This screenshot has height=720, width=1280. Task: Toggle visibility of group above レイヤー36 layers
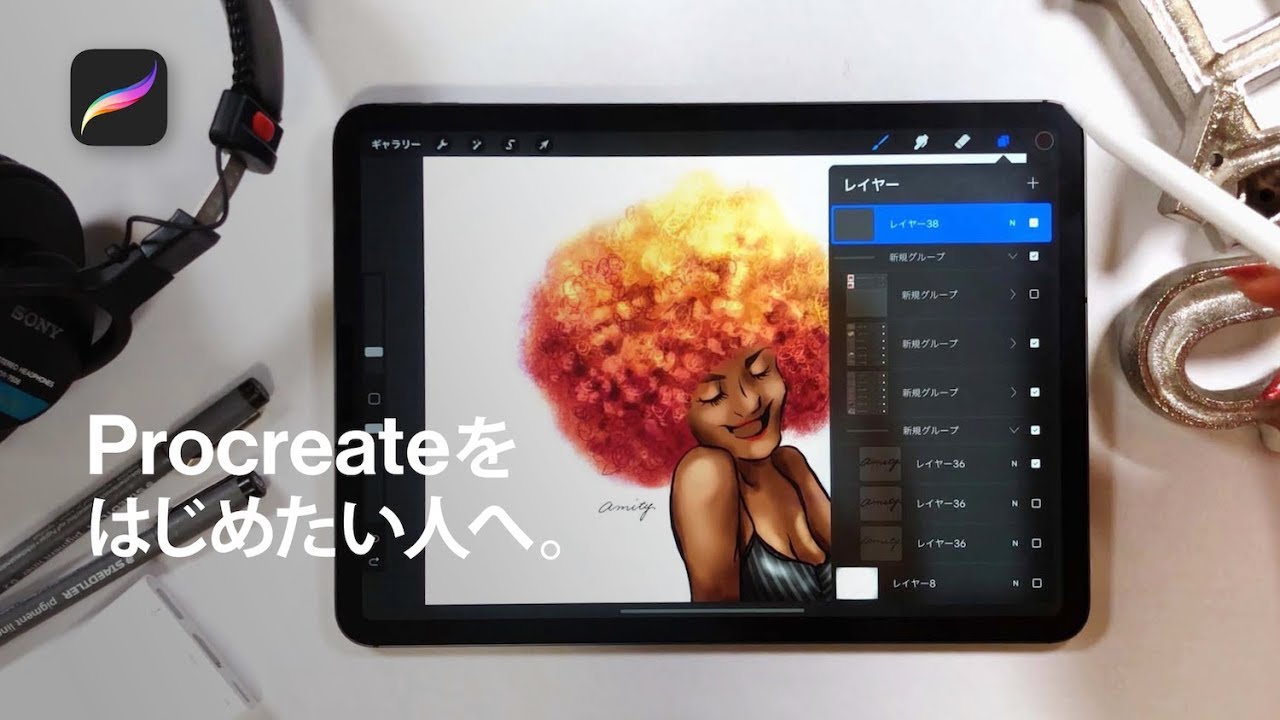[1034, 430]
